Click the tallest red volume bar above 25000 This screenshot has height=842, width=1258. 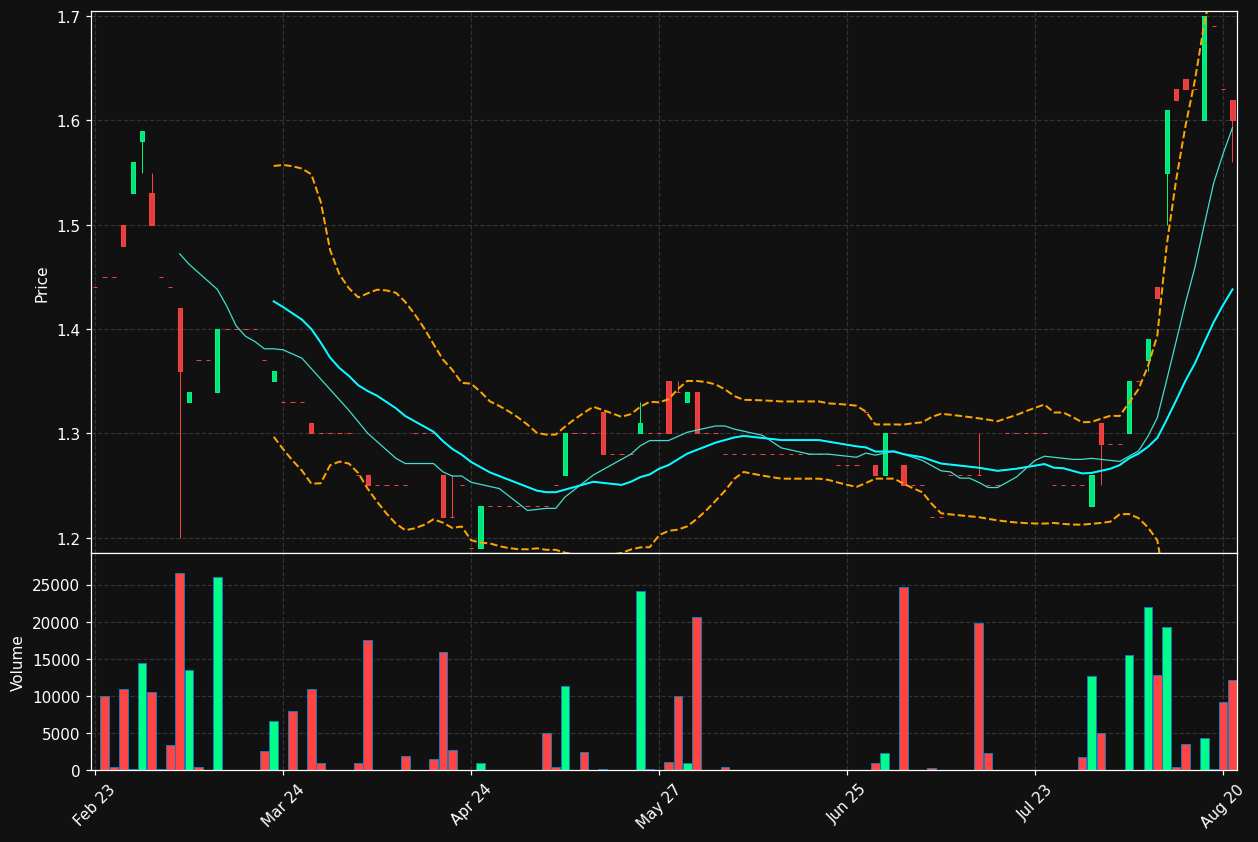coord(180,671)
